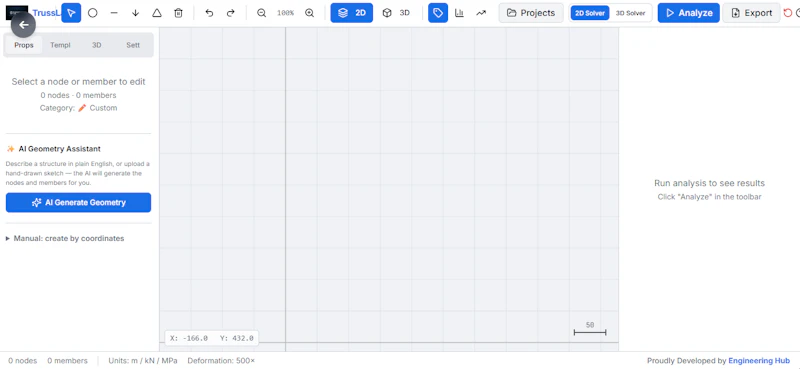Image resolution: width=800 pixels, height=369 pixels.
Task: Click the red reset icon
Action: pyautogui.click(x=788, y=13)
